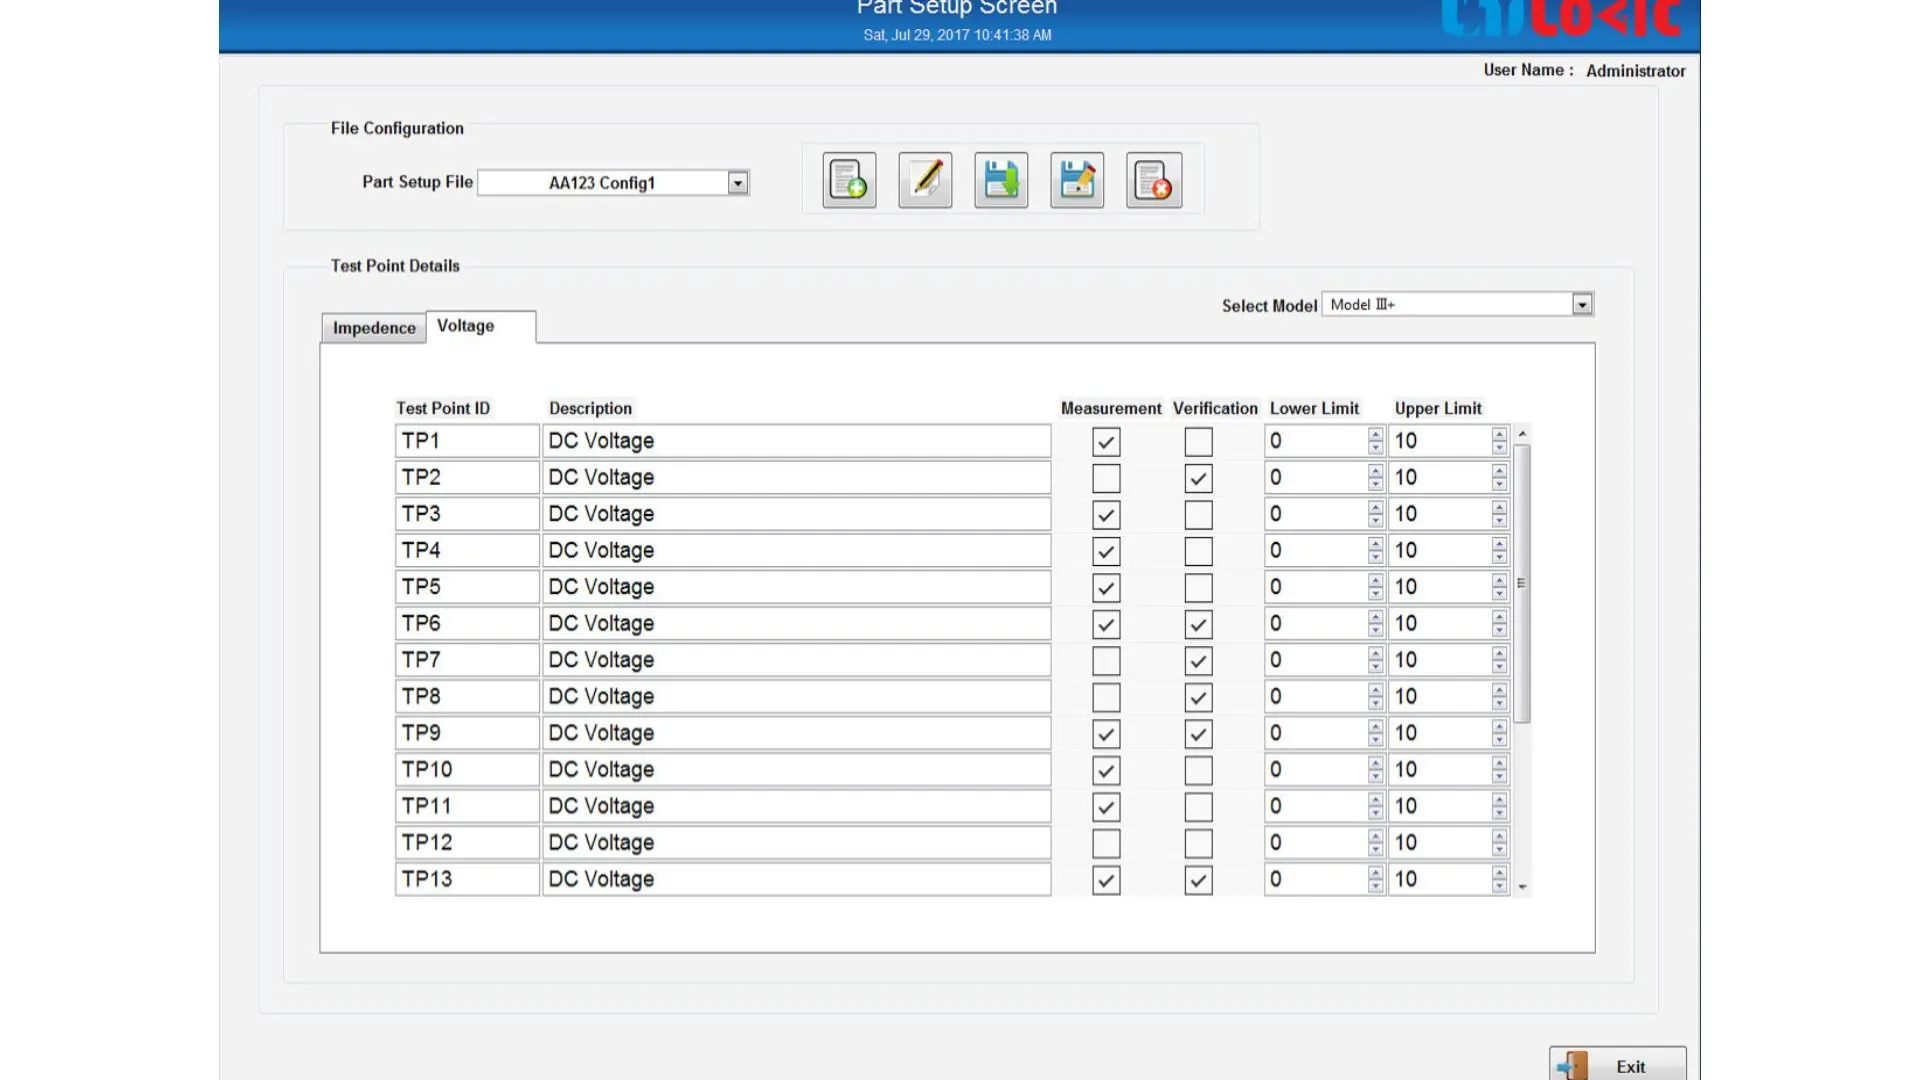The height and width of the screenshot is (1080, 1920).
Task: Click the new file icon with green plus
Action: (x=849, y=180)
